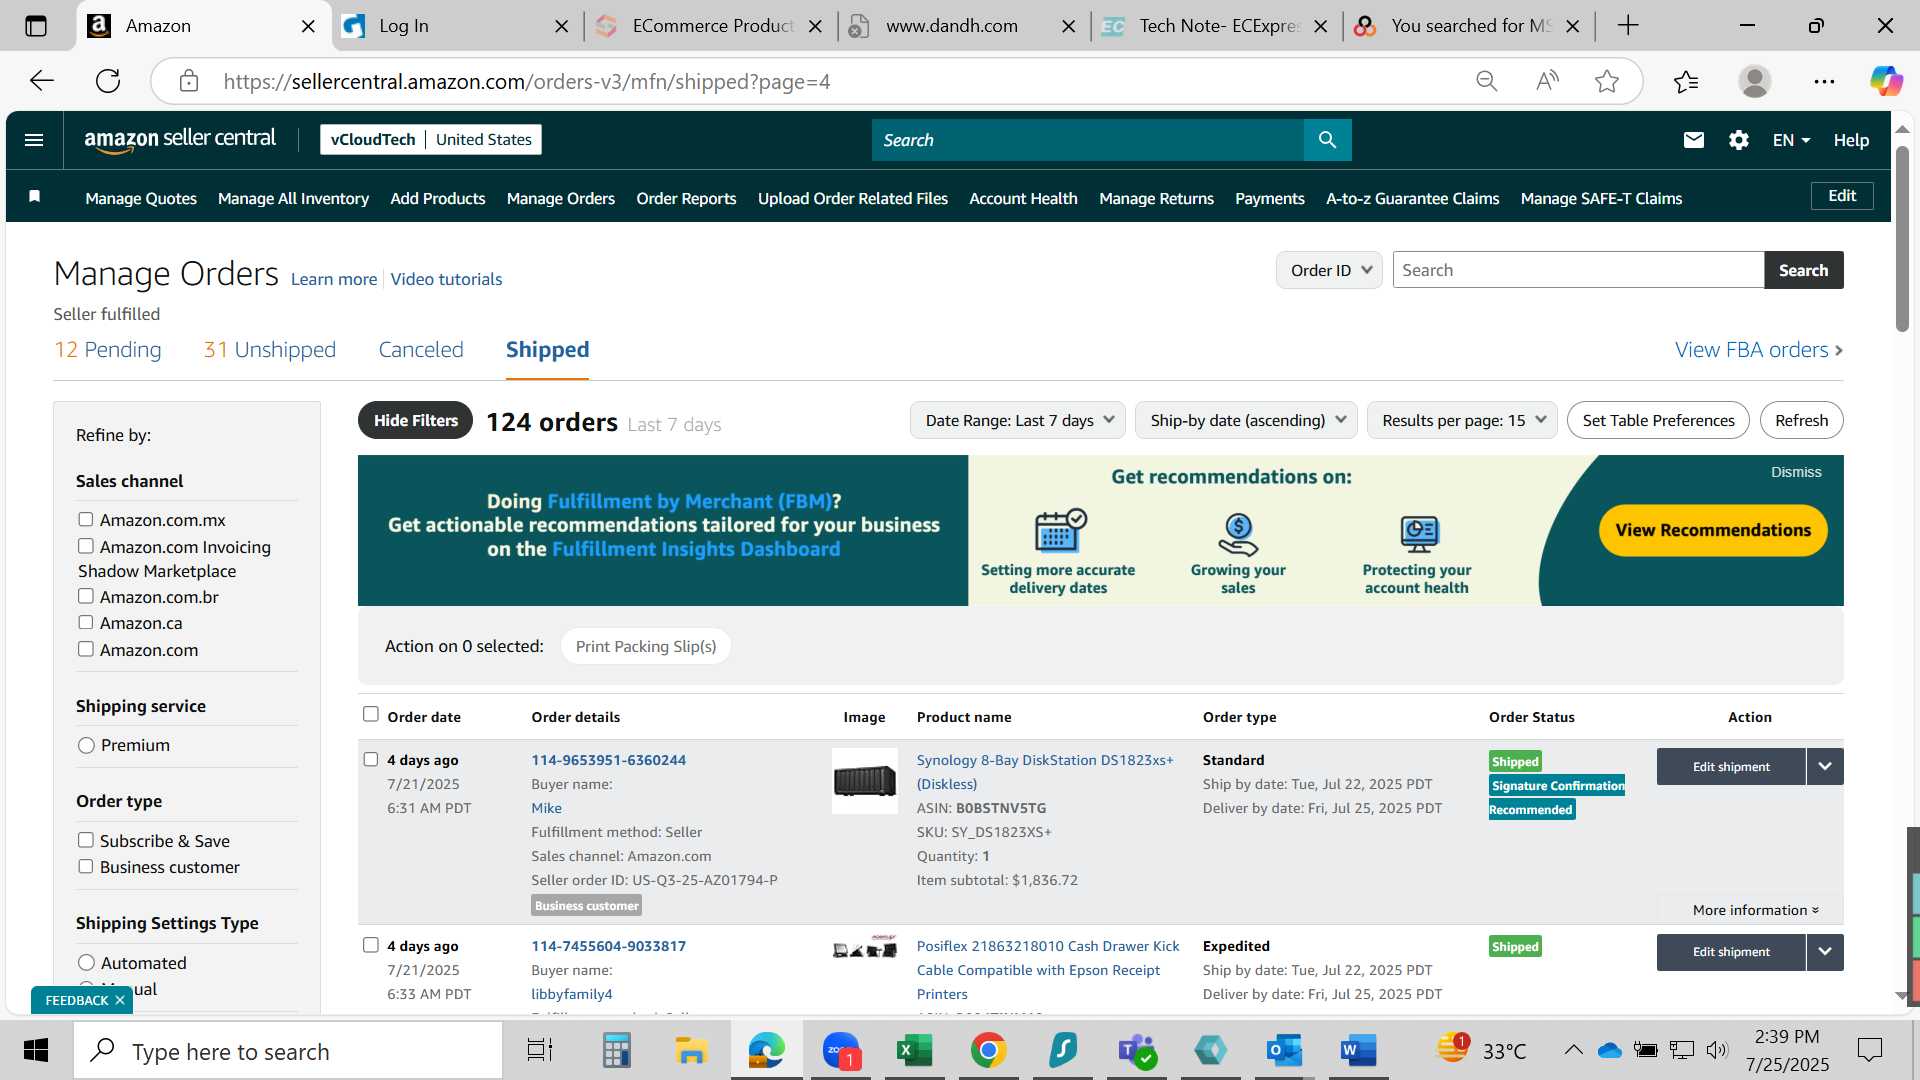Check the Amazon.ca sales channel box
The width and height of the screenshot is (1920, 1080).
[x=86, y=622]
